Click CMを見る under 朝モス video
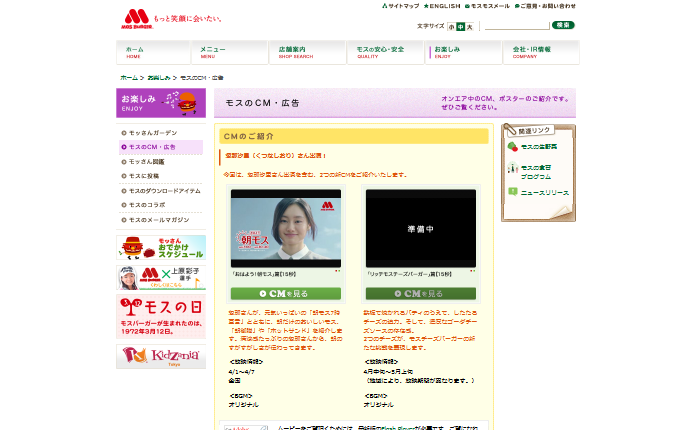The height and width of the screenshot is (430, 696). point(286,294)
